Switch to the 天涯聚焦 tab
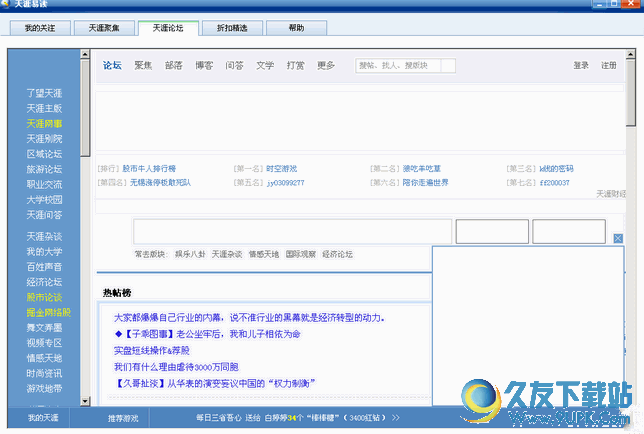The image size is (644, 434). [104, 28]
